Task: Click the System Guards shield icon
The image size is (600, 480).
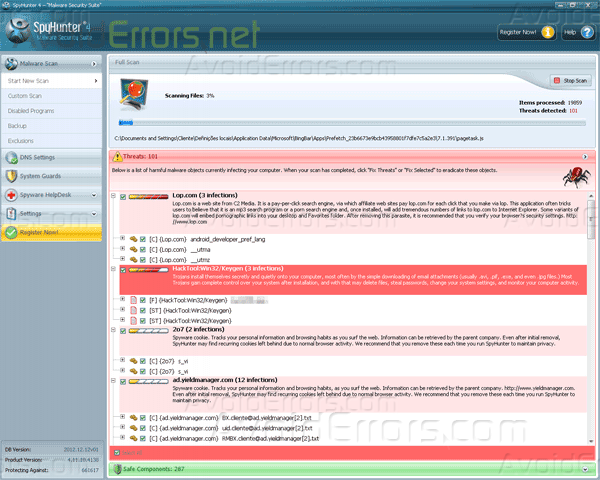Action: tap(11, 176)
